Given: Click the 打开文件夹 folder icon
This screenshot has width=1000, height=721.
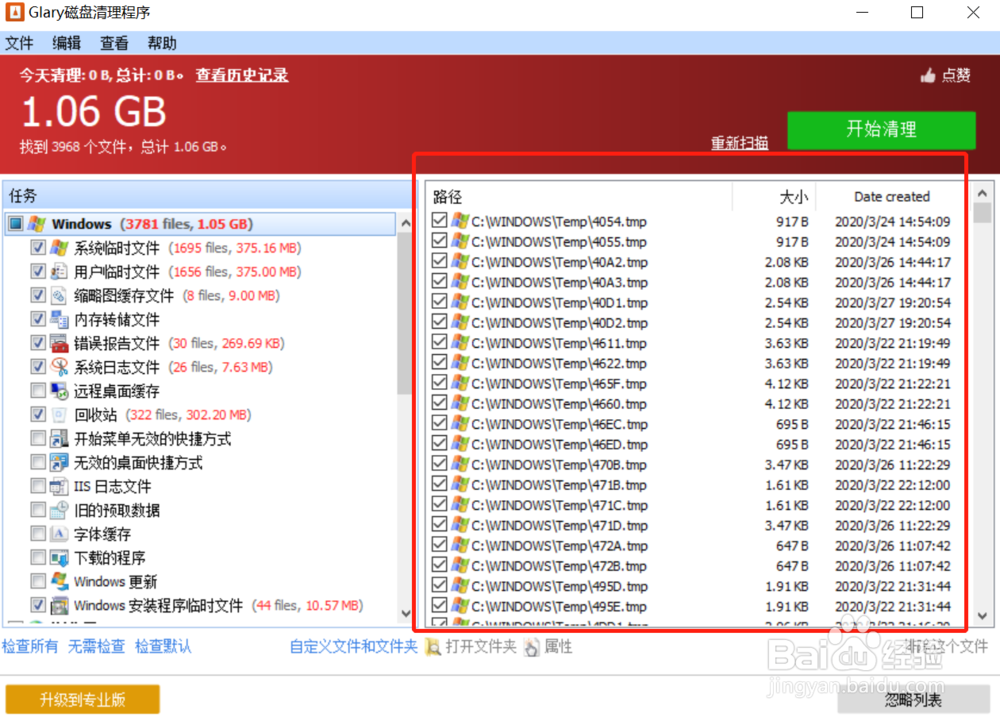Looking at the screenshot, I should 433,648.
